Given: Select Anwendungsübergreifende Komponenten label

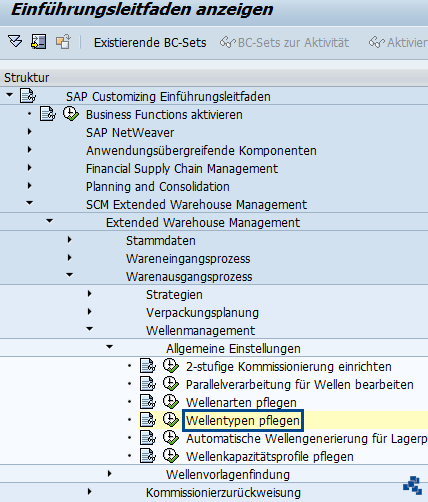Looking at the screenshot, I should [x=201, y=151].
